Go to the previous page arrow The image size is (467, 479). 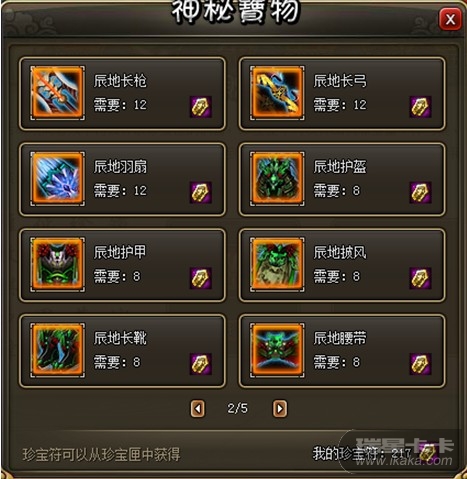[x=198, y=408]
